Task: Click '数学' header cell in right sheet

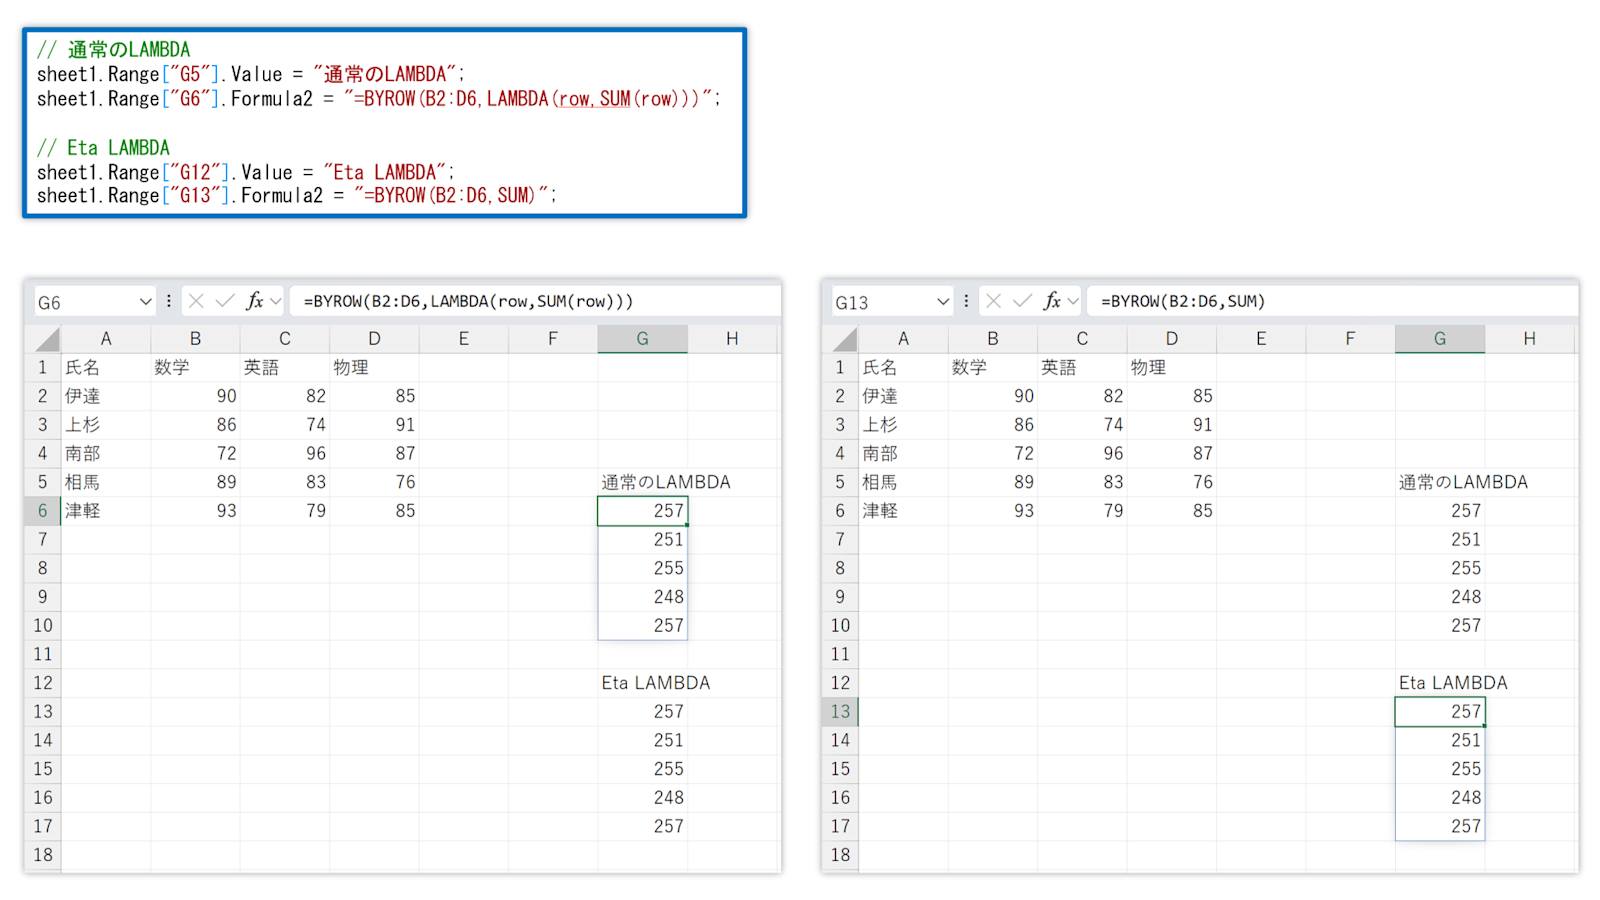Action: [x=992, y=368]
